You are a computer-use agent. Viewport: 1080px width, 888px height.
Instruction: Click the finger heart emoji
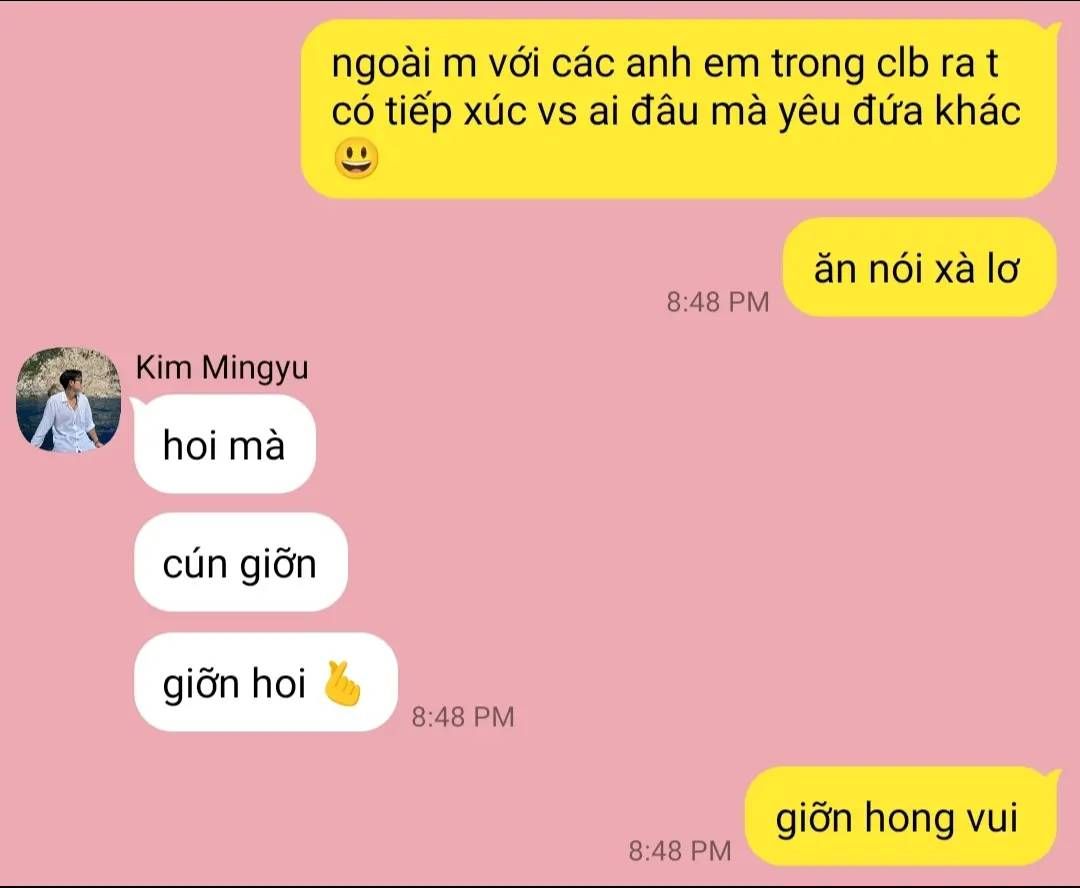(x=342, y=683)
